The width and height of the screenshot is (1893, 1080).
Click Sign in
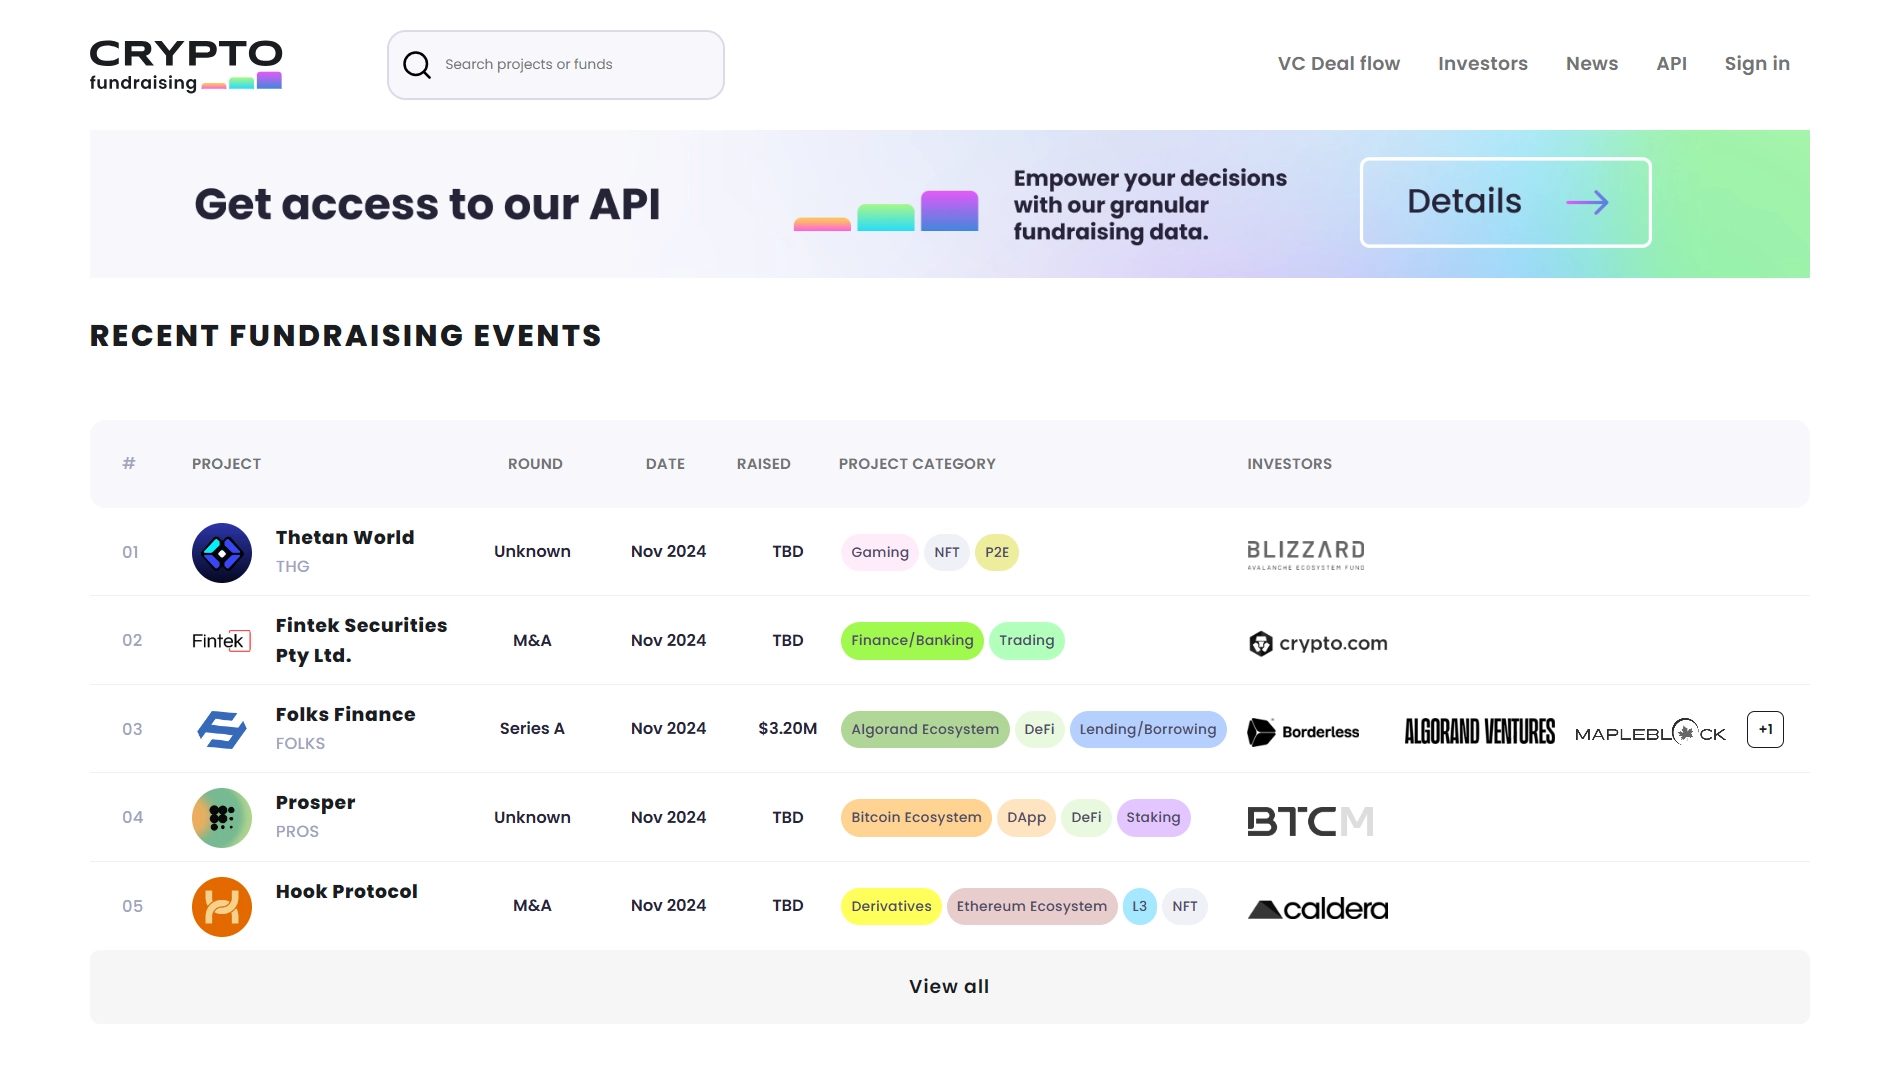[x=1756, y=64]
